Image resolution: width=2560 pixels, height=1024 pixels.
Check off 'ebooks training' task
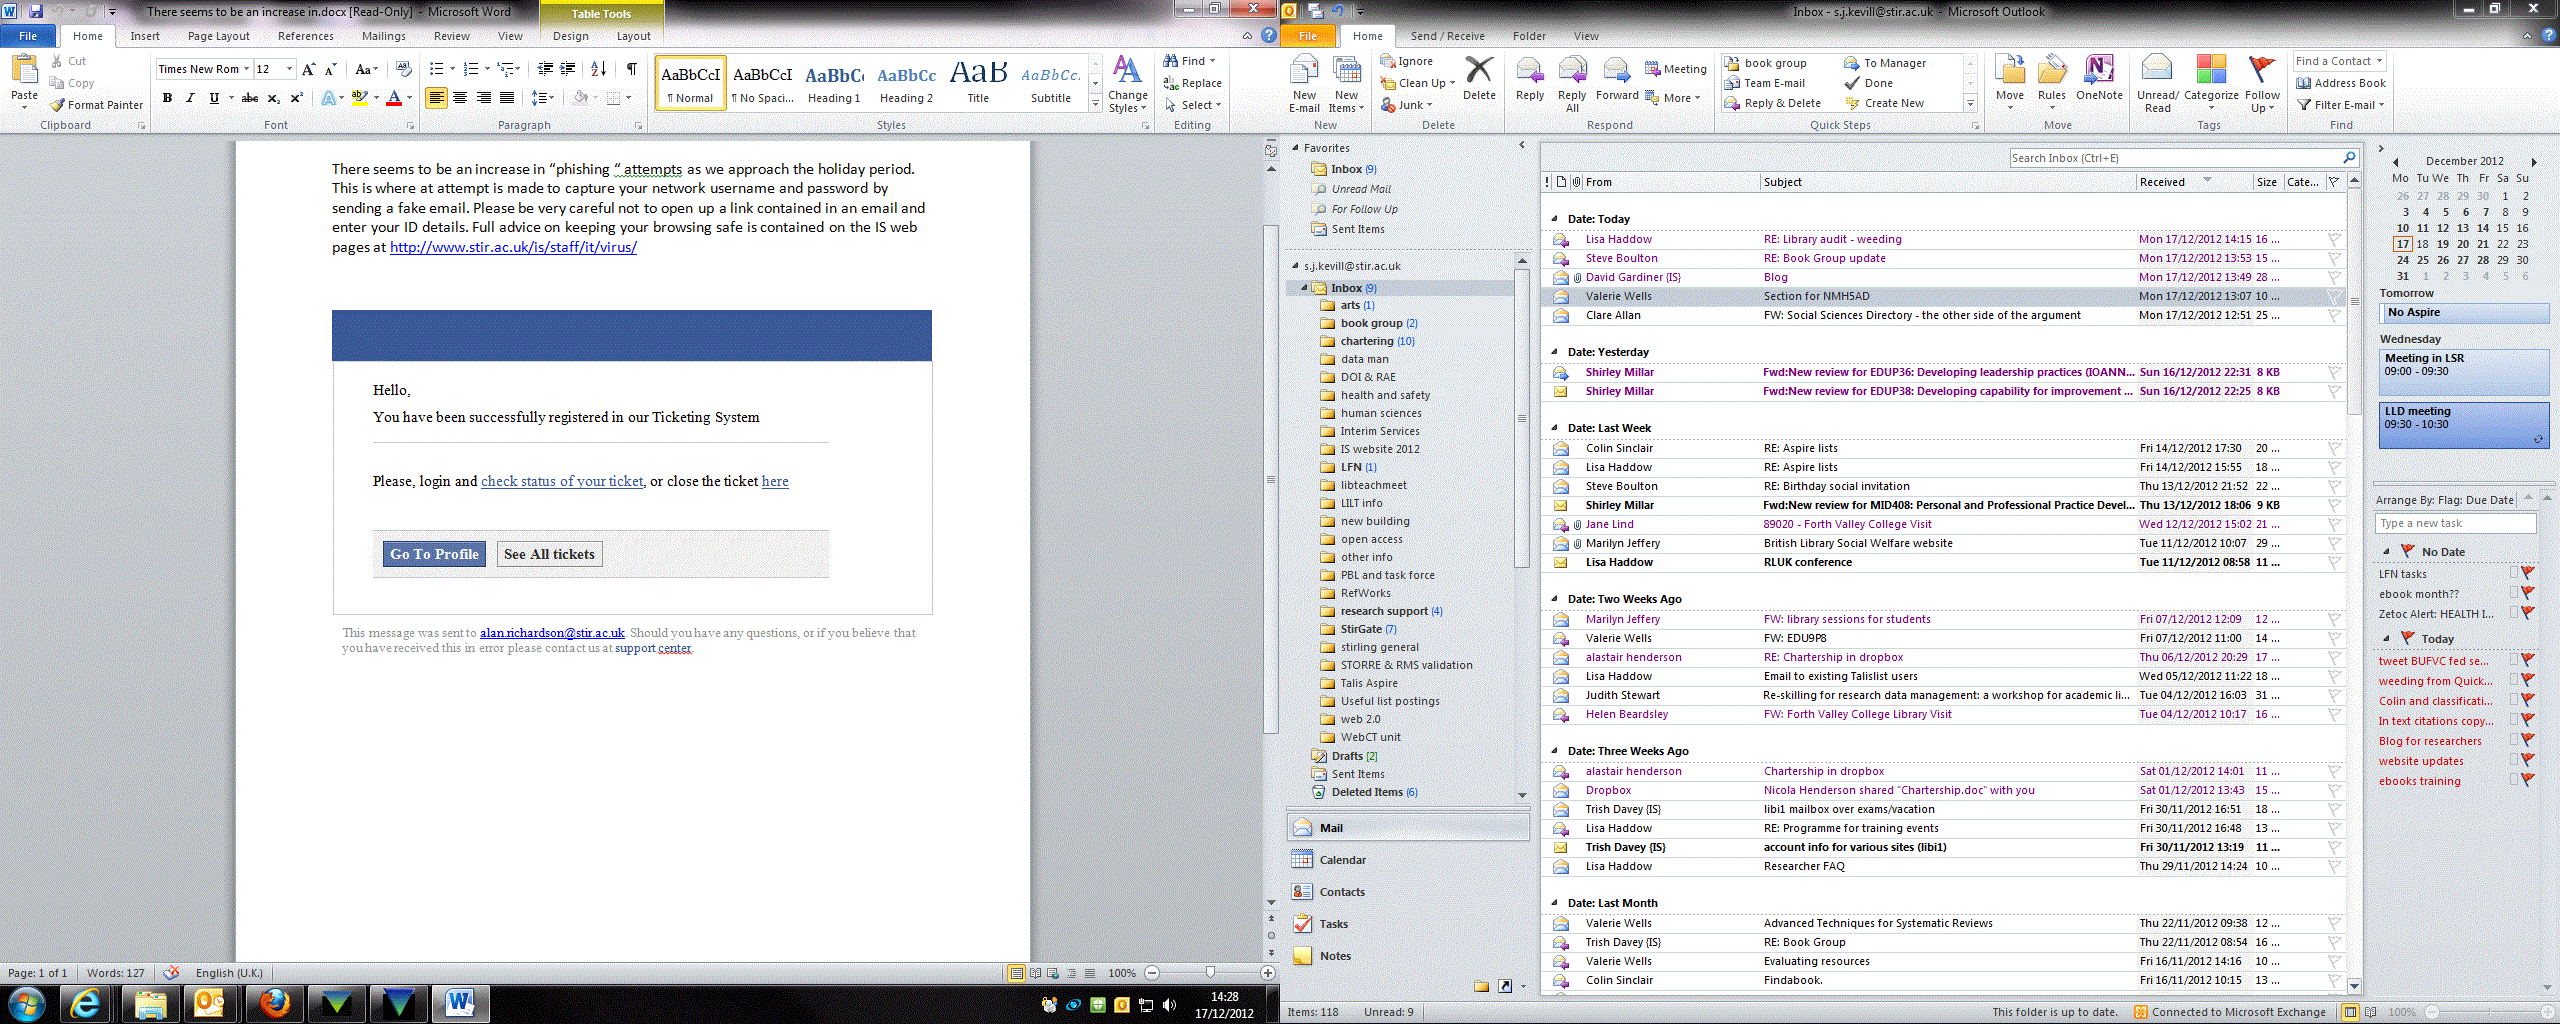click(2514, 780)
